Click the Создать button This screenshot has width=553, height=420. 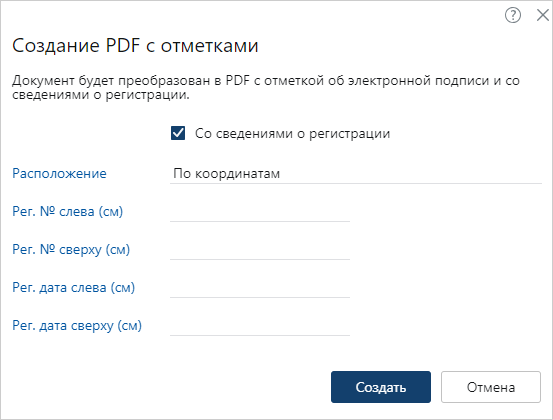coord(381,387)
